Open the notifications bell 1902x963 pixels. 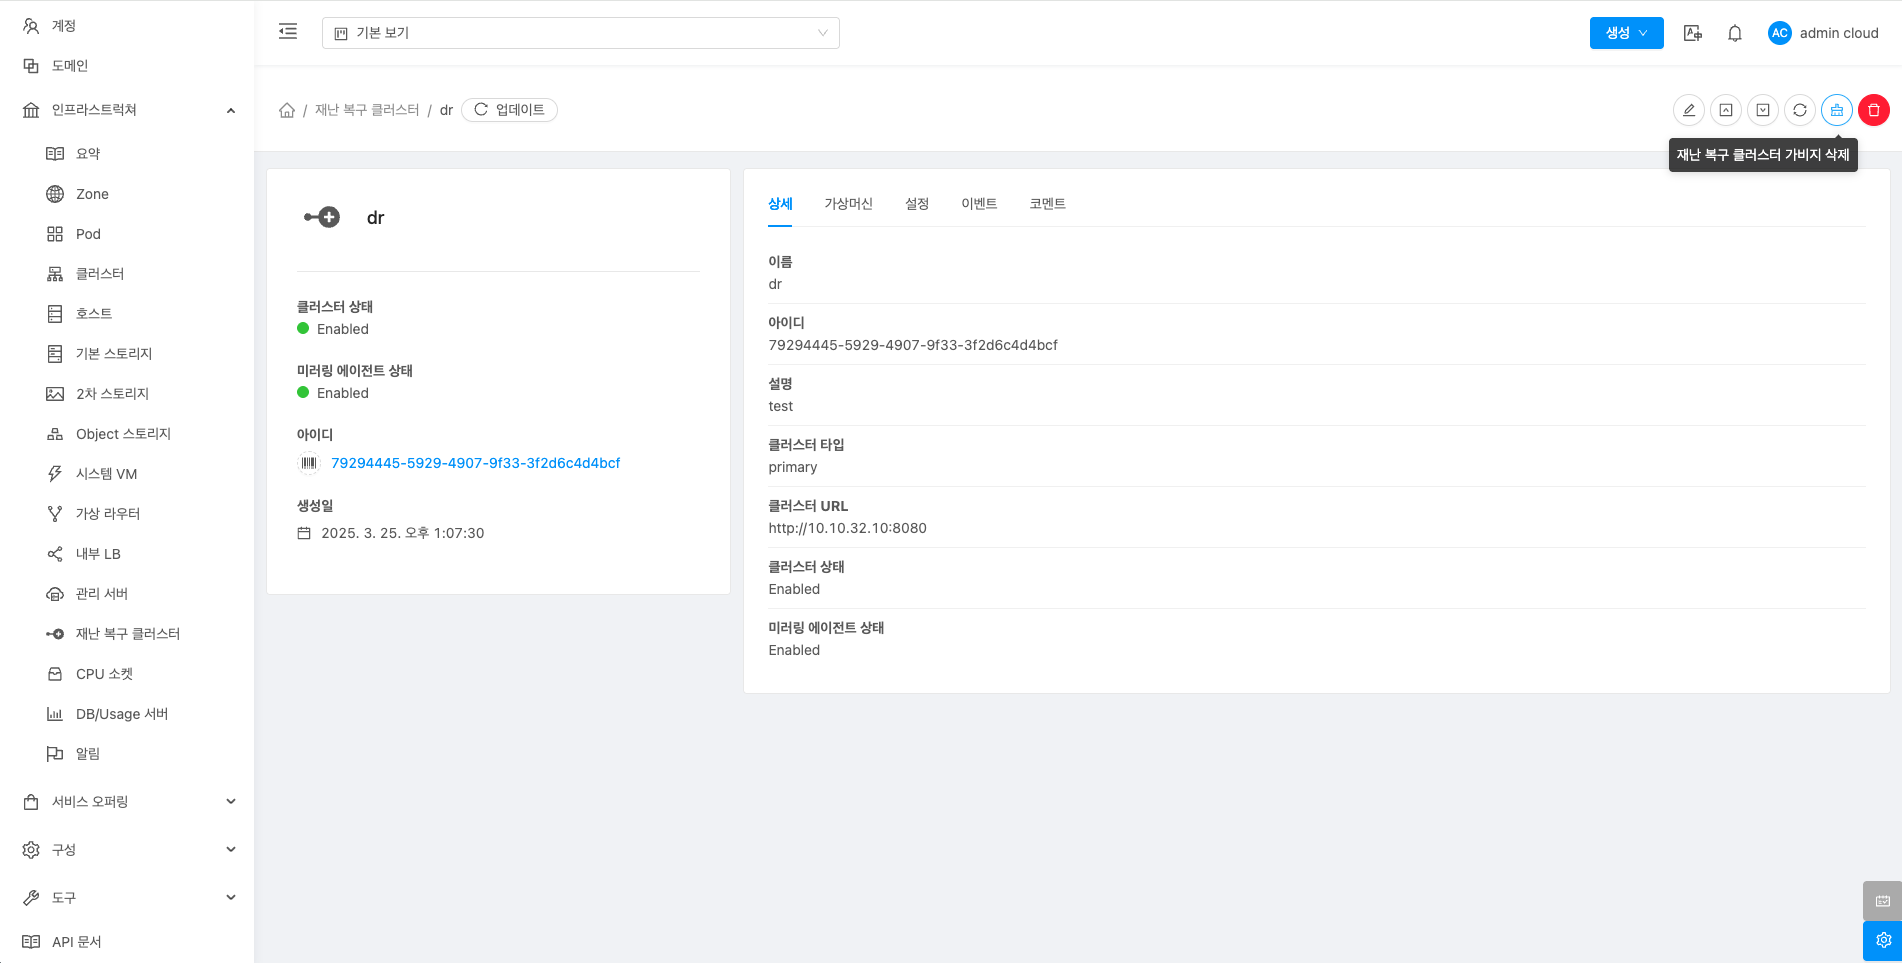coord(1734,33)
